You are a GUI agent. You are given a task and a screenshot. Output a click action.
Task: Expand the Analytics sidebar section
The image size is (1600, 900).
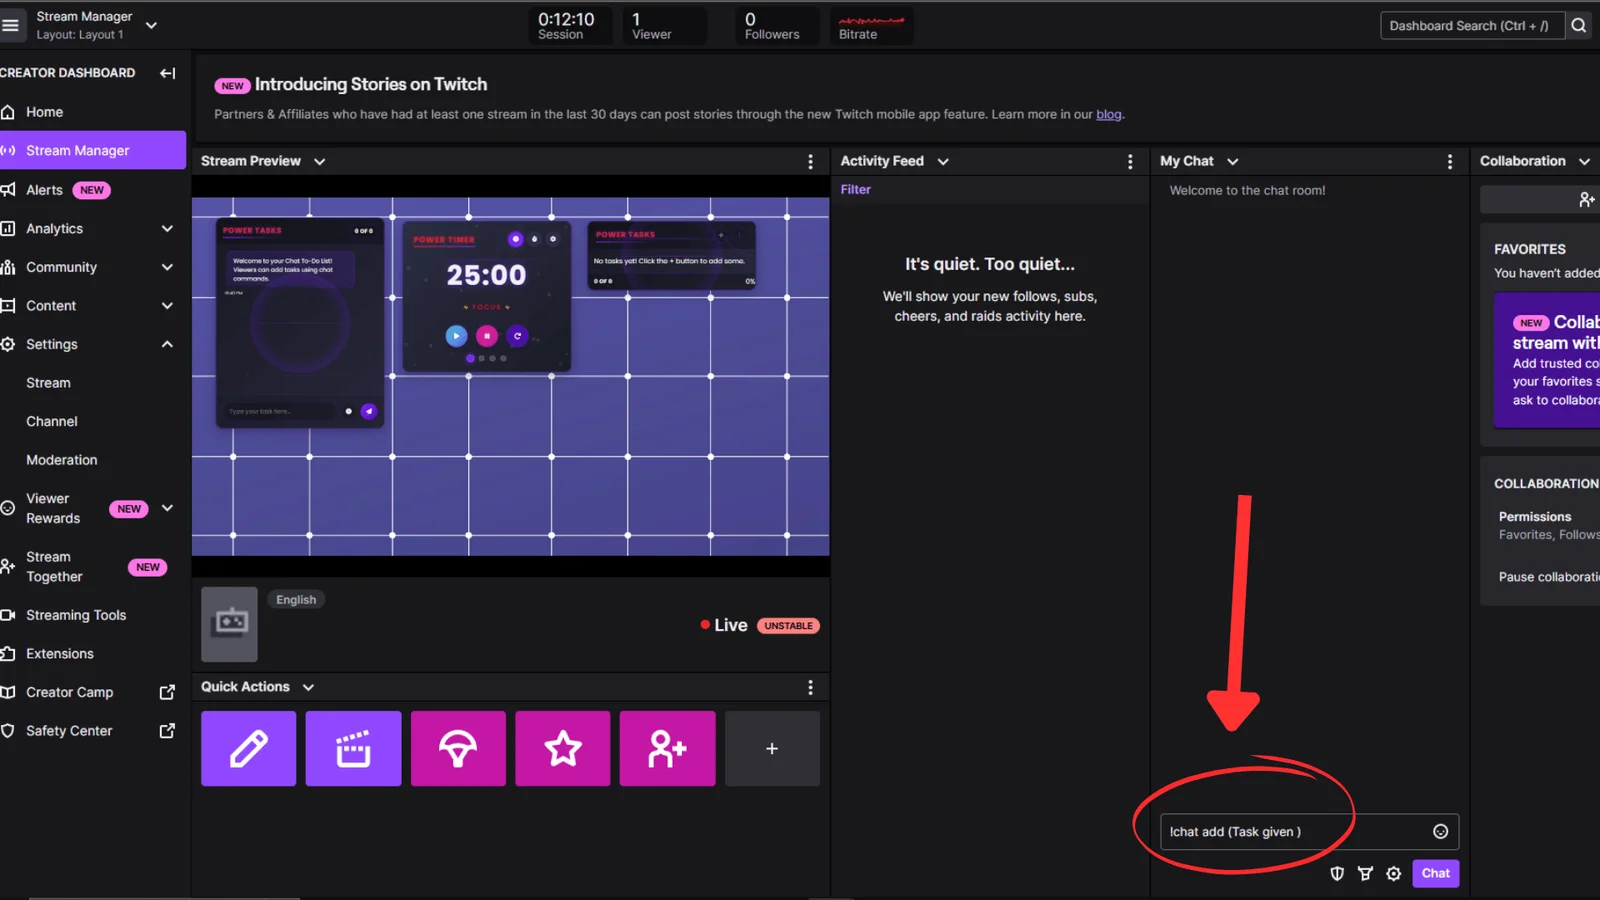(x=167, y=229)
